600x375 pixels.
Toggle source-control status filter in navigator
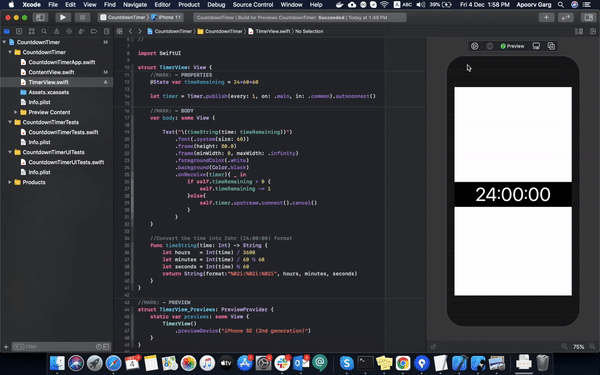pyautogui.click(x=106, y=347)
